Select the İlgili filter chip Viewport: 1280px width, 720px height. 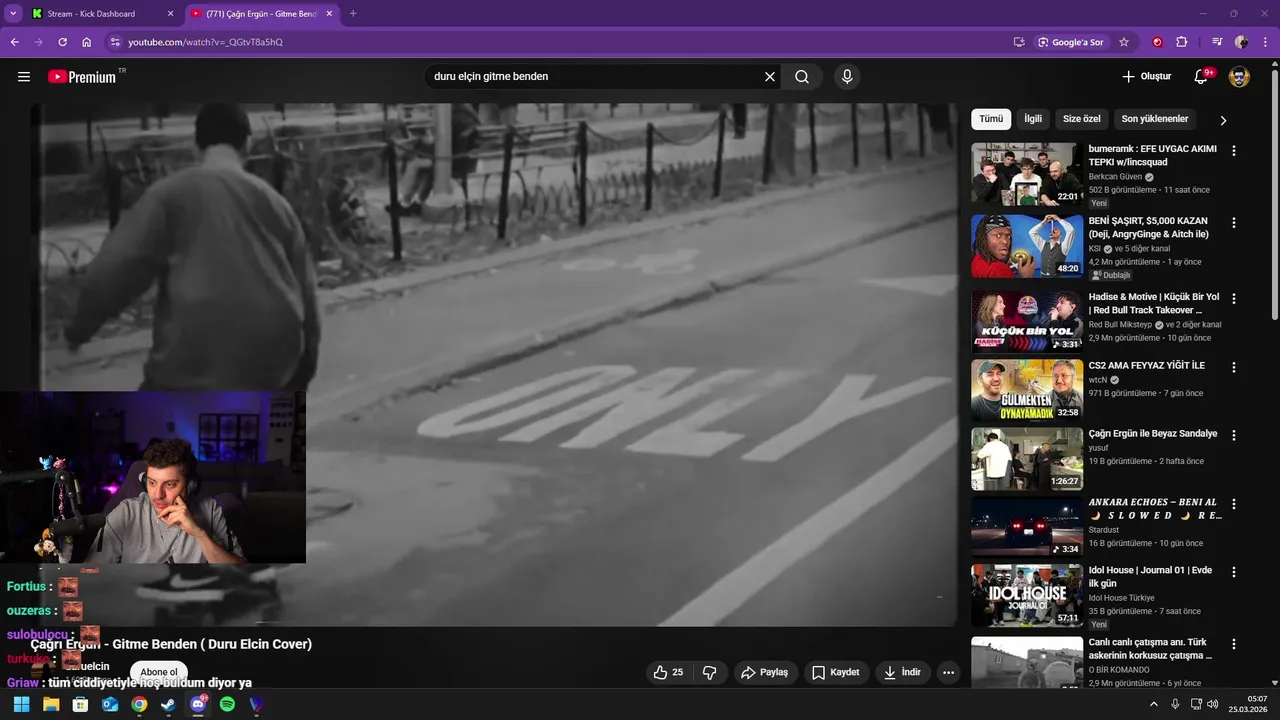click(1033, 119)
